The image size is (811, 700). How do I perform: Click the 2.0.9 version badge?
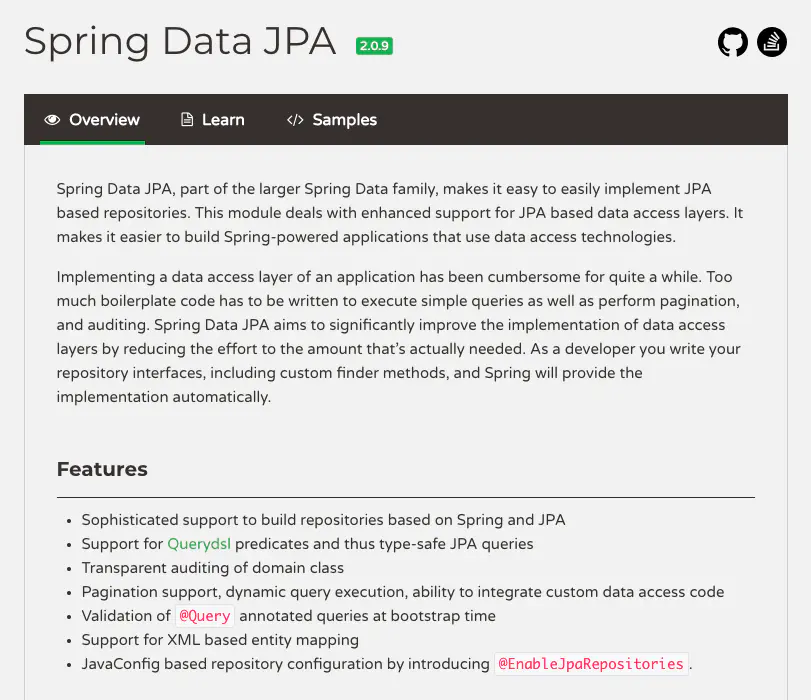click(374, 46)
